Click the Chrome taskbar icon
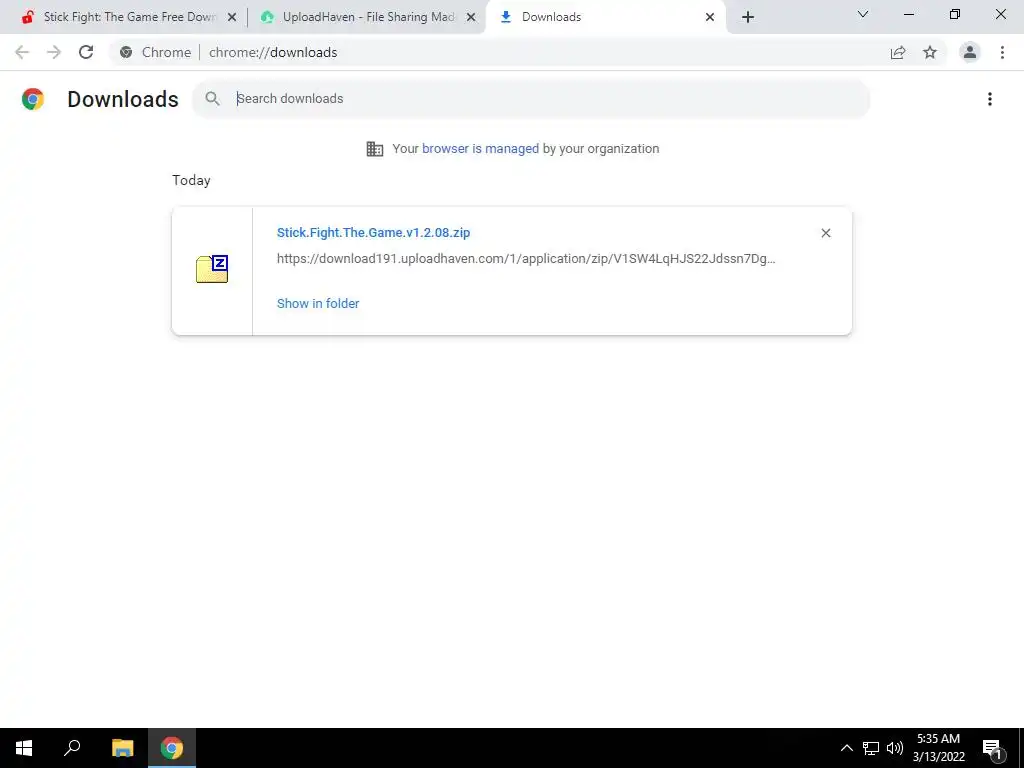 (x=172, y=748)
